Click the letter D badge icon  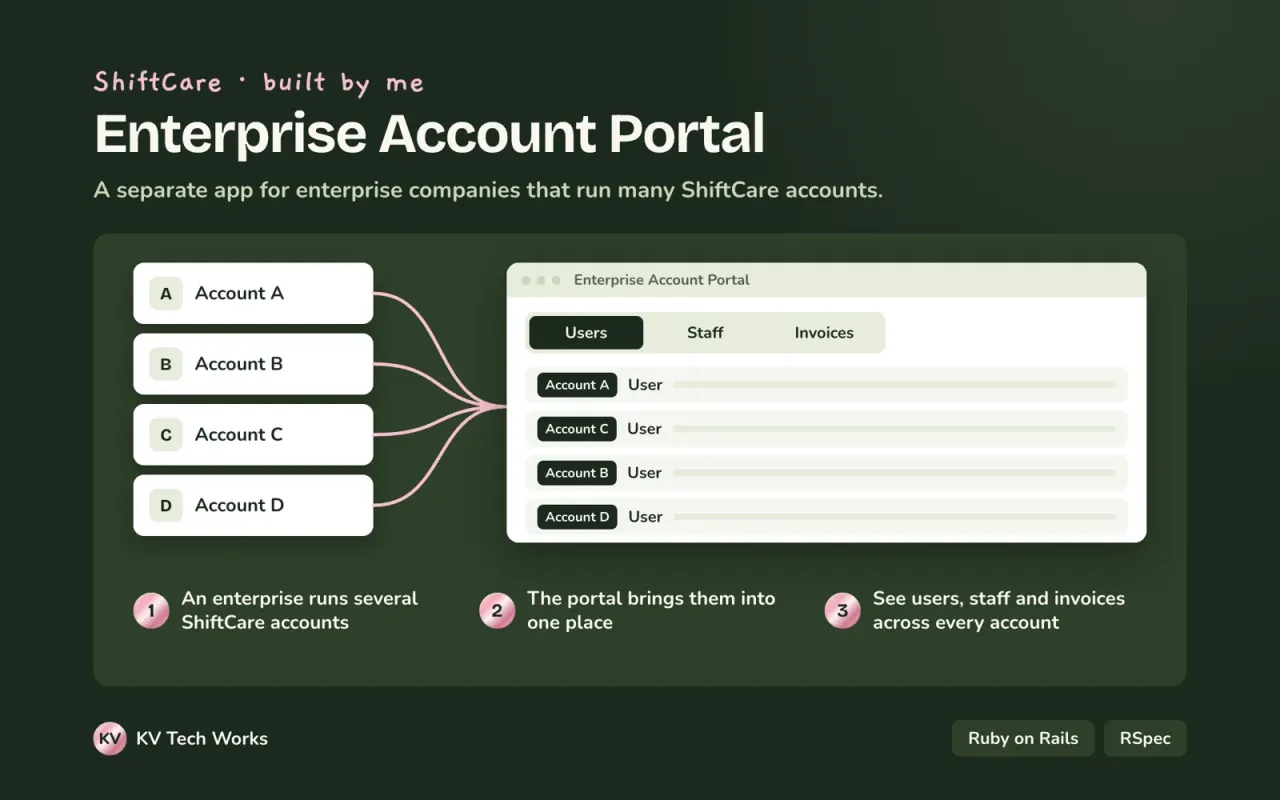[166, 506]
